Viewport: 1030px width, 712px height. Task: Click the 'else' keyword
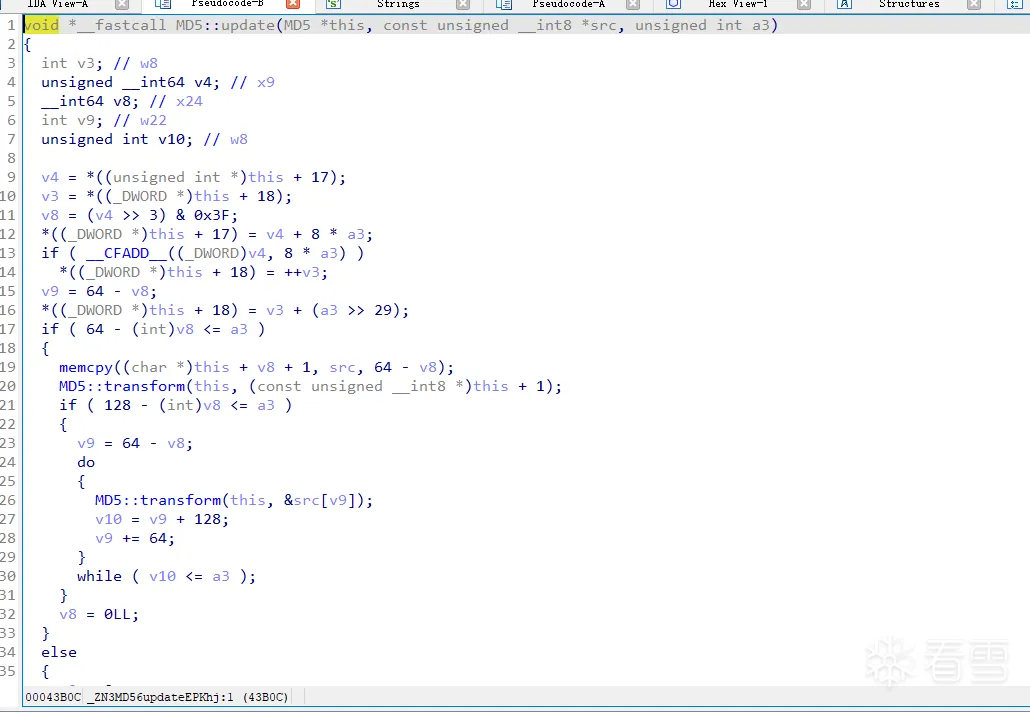[59, 653]
